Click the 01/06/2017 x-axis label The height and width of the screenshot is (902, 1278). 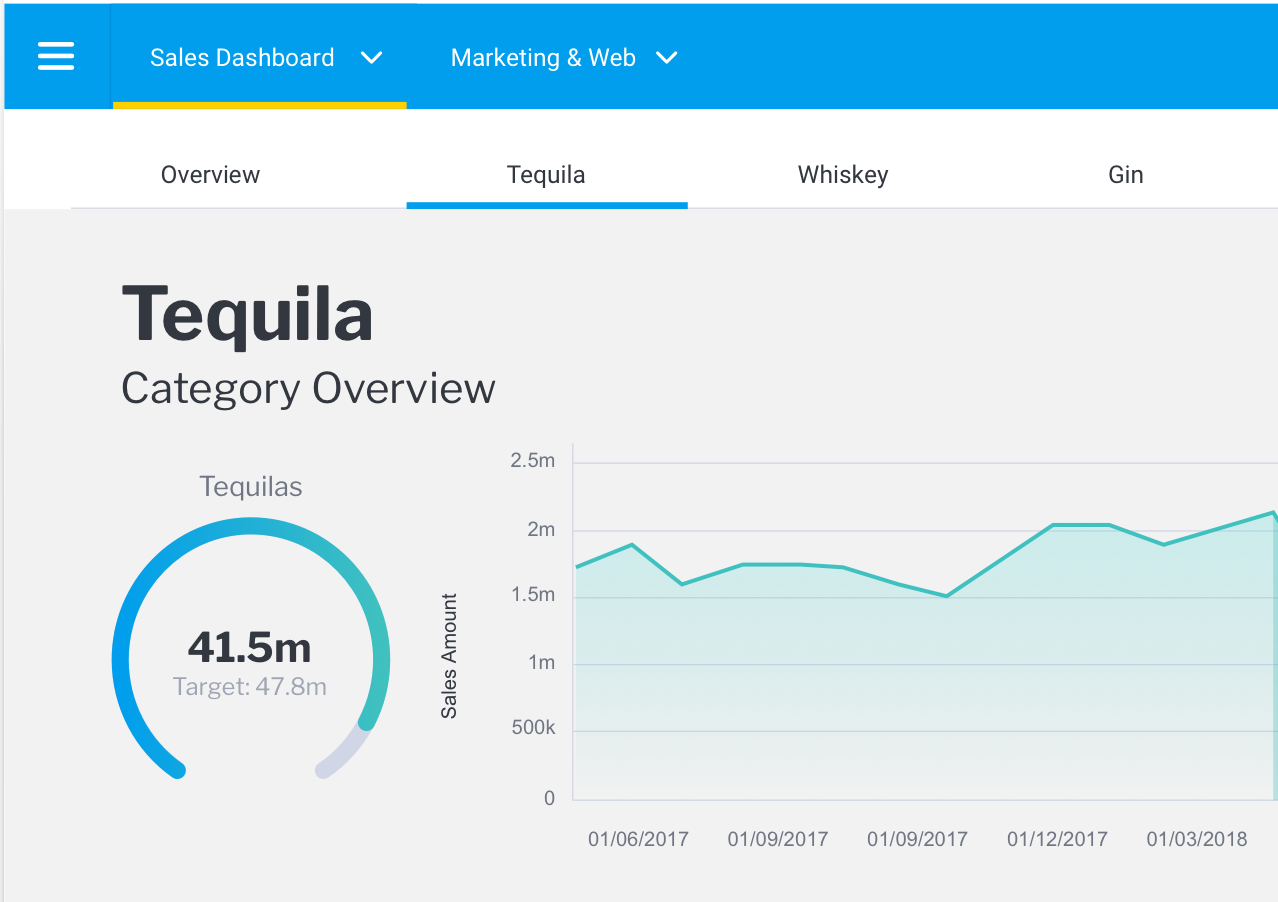(x=638, y=839)
